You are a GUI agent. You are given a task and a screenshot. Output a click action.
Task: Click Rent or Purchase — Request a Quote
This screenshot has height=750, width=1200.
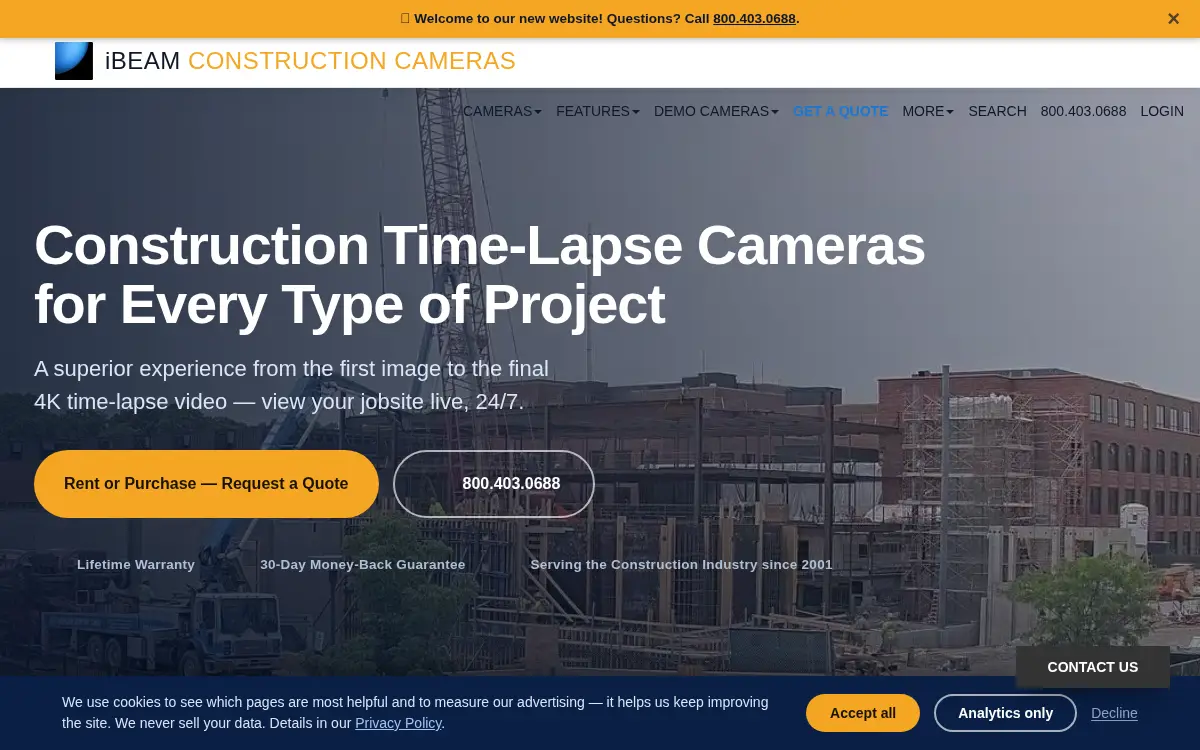click(x=206, y=484)
